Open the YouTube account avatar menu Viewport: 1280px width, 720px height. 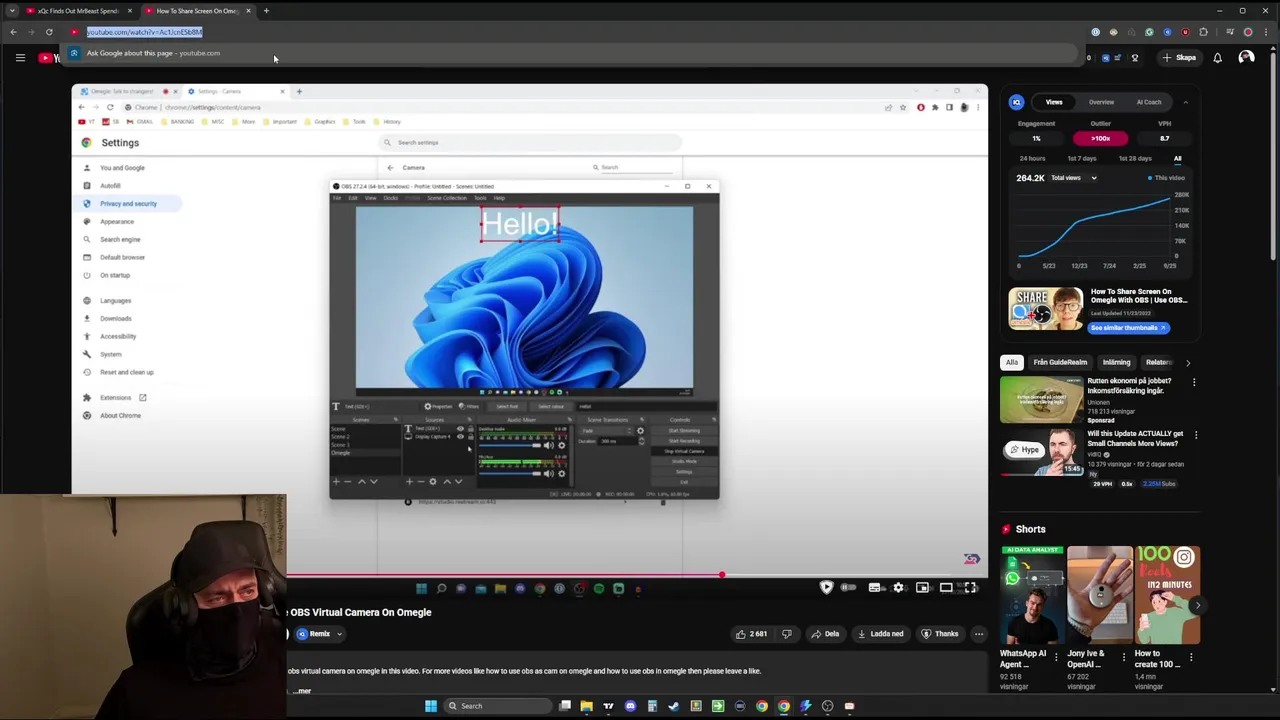1246,58
